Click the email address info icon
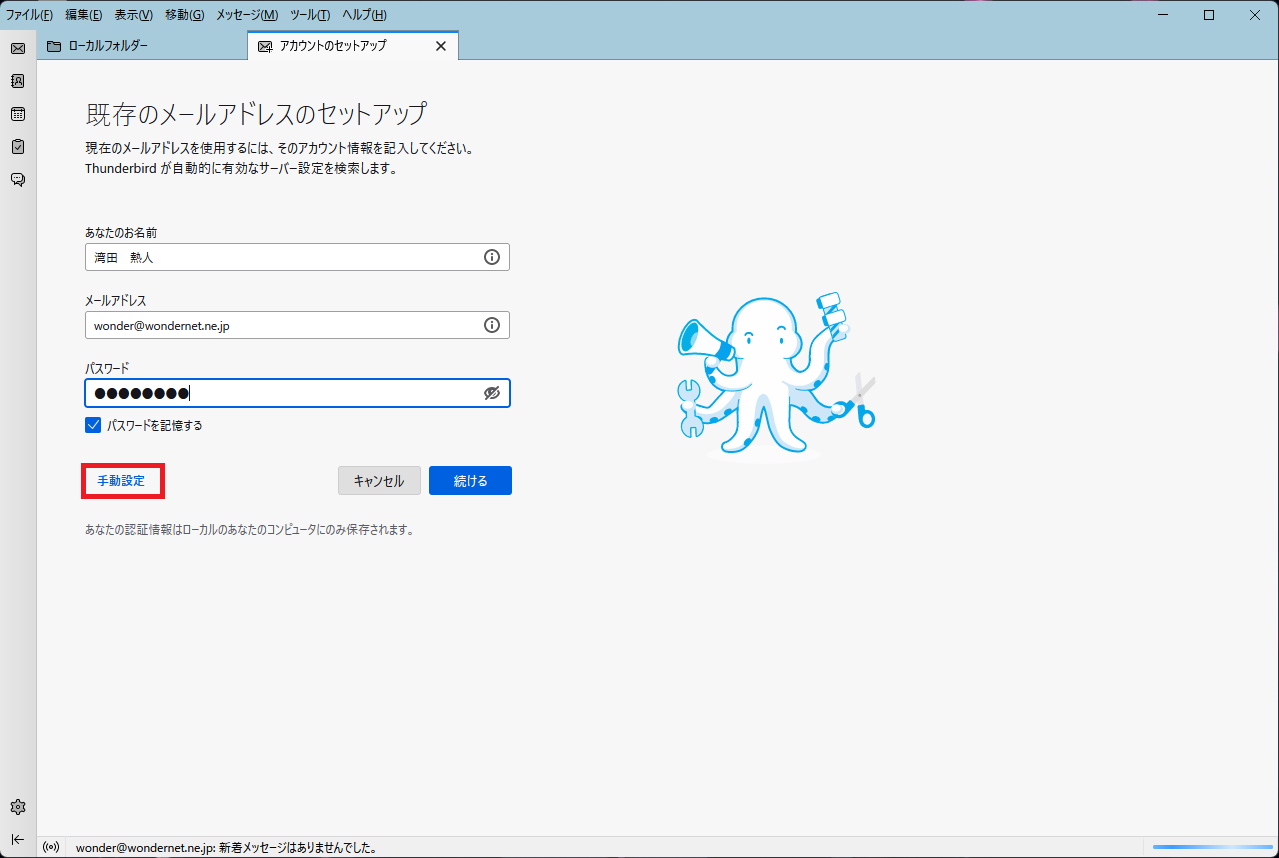 coord(492,325)
